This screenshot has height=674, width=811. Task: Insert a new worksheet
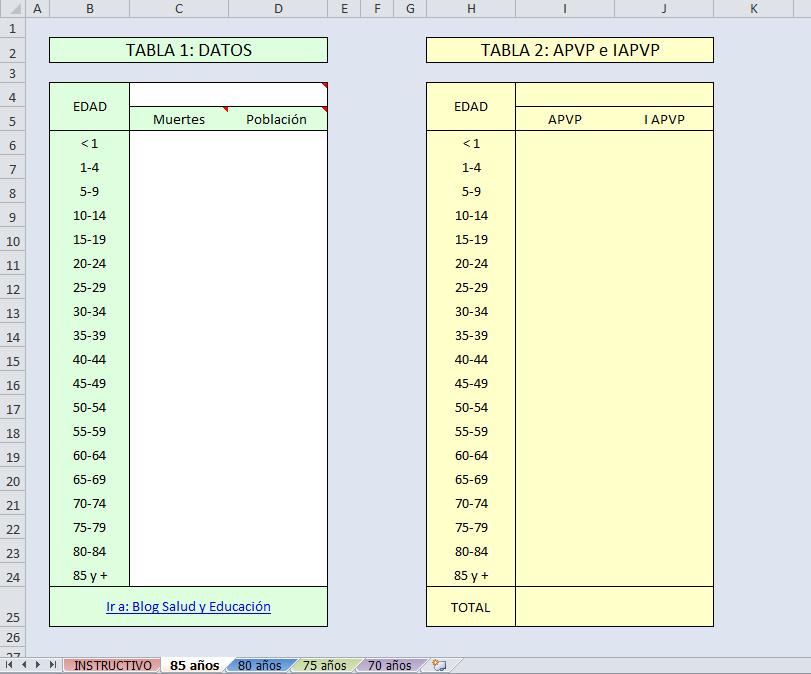pyautogui.click(x=438, y=664)
